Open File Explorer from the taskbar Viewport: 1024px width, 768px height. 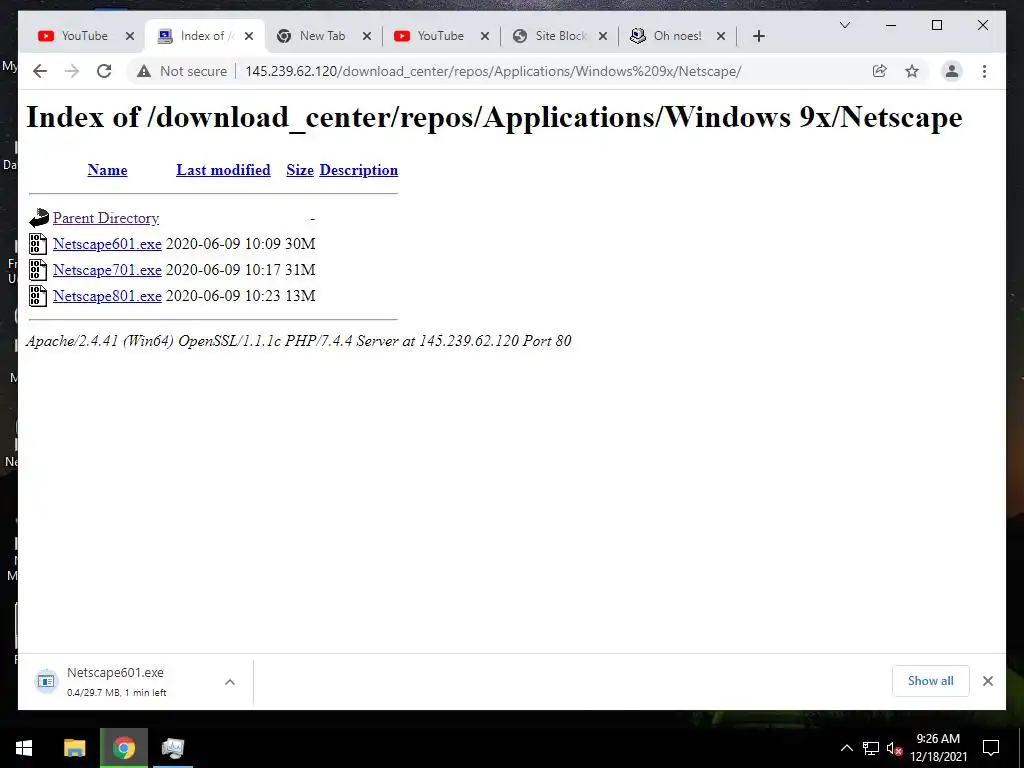pos(74,748)
